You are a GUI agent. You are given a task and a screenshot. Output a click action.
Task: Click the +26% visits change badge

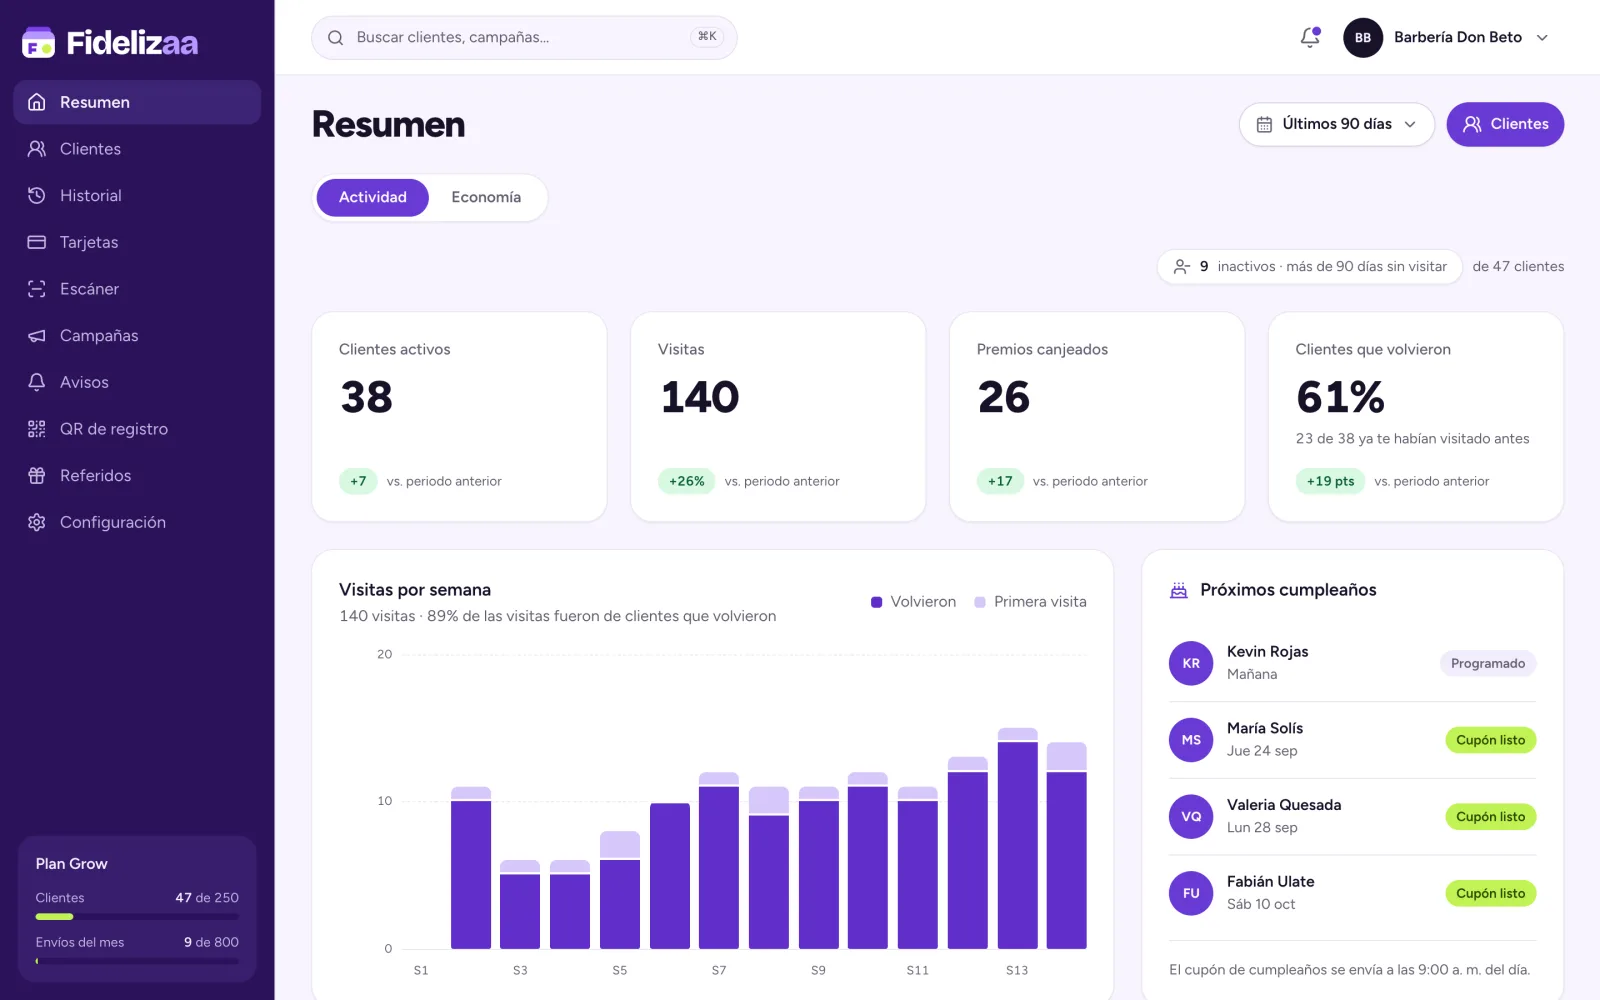(x=686, y=481)
